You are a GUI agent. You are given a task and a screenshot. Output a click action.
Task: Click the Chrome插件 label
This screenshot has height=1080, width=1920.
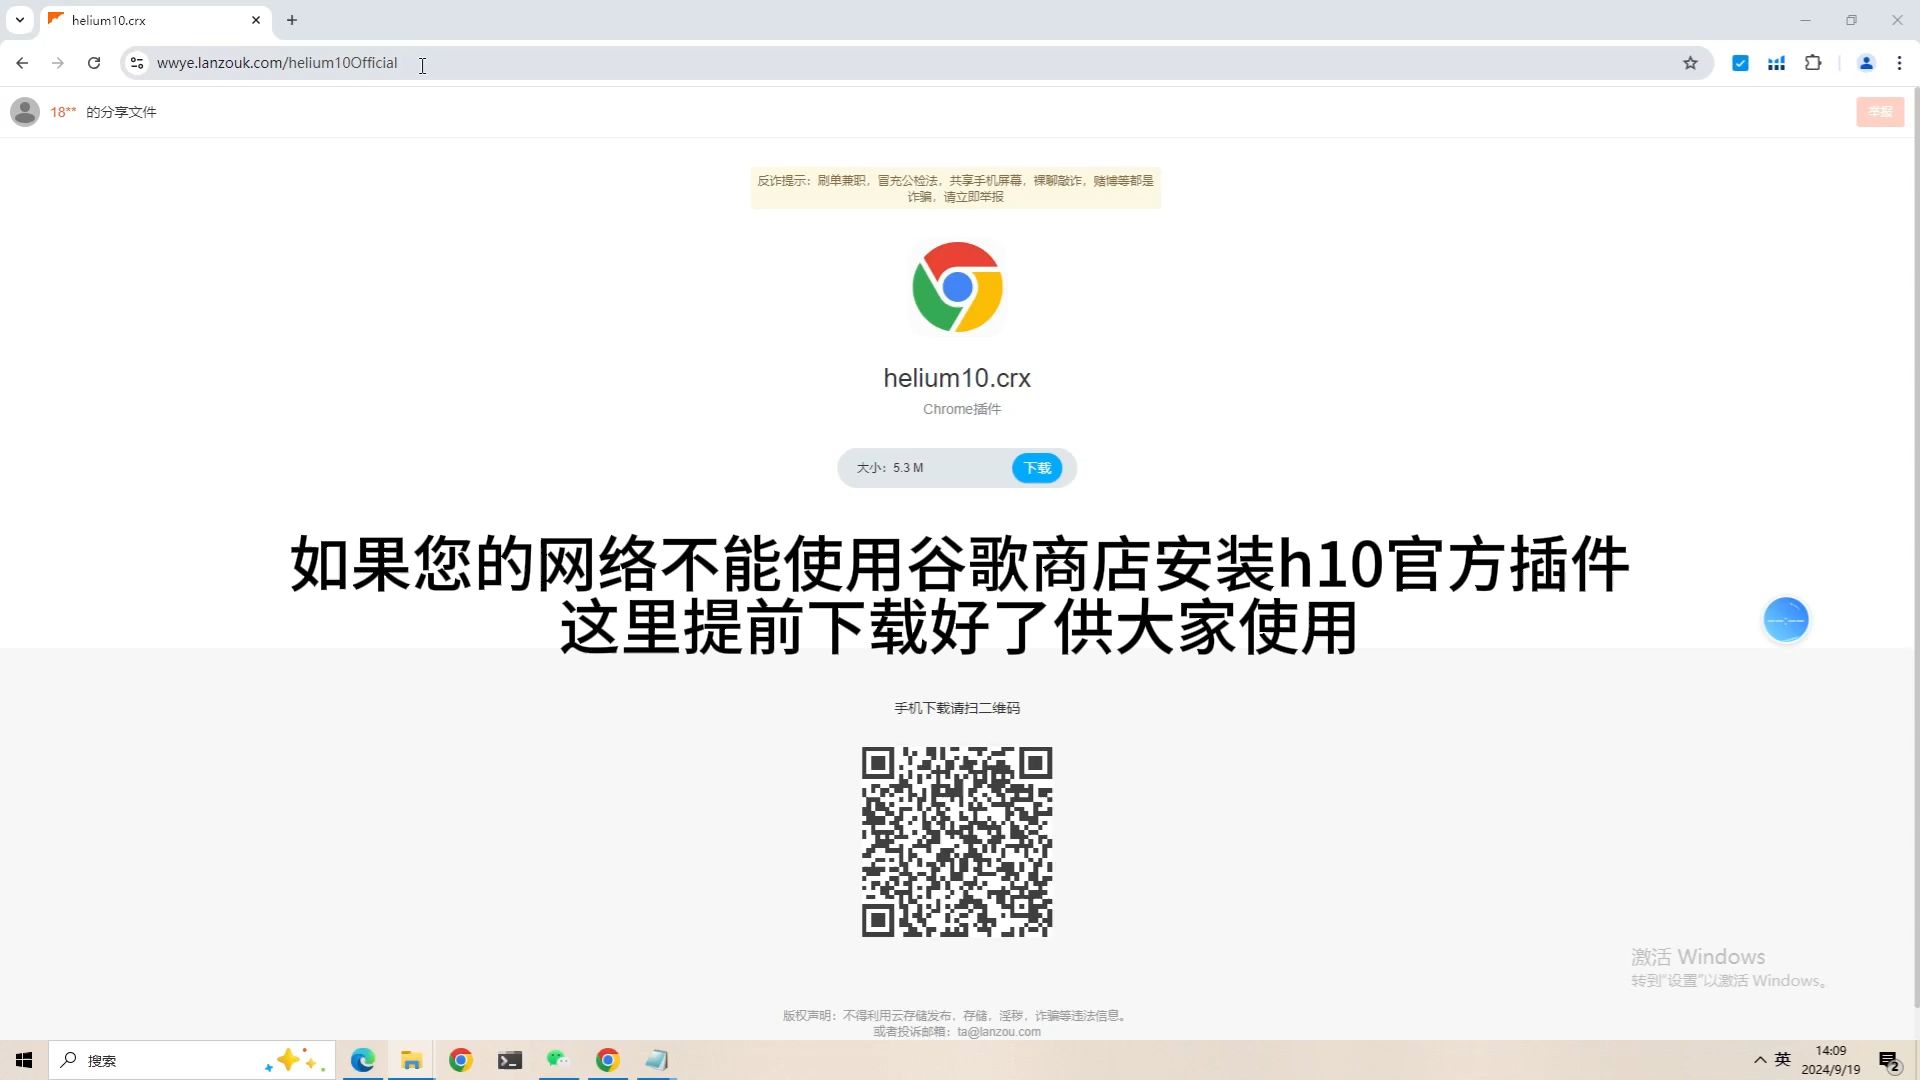(961, 409)
